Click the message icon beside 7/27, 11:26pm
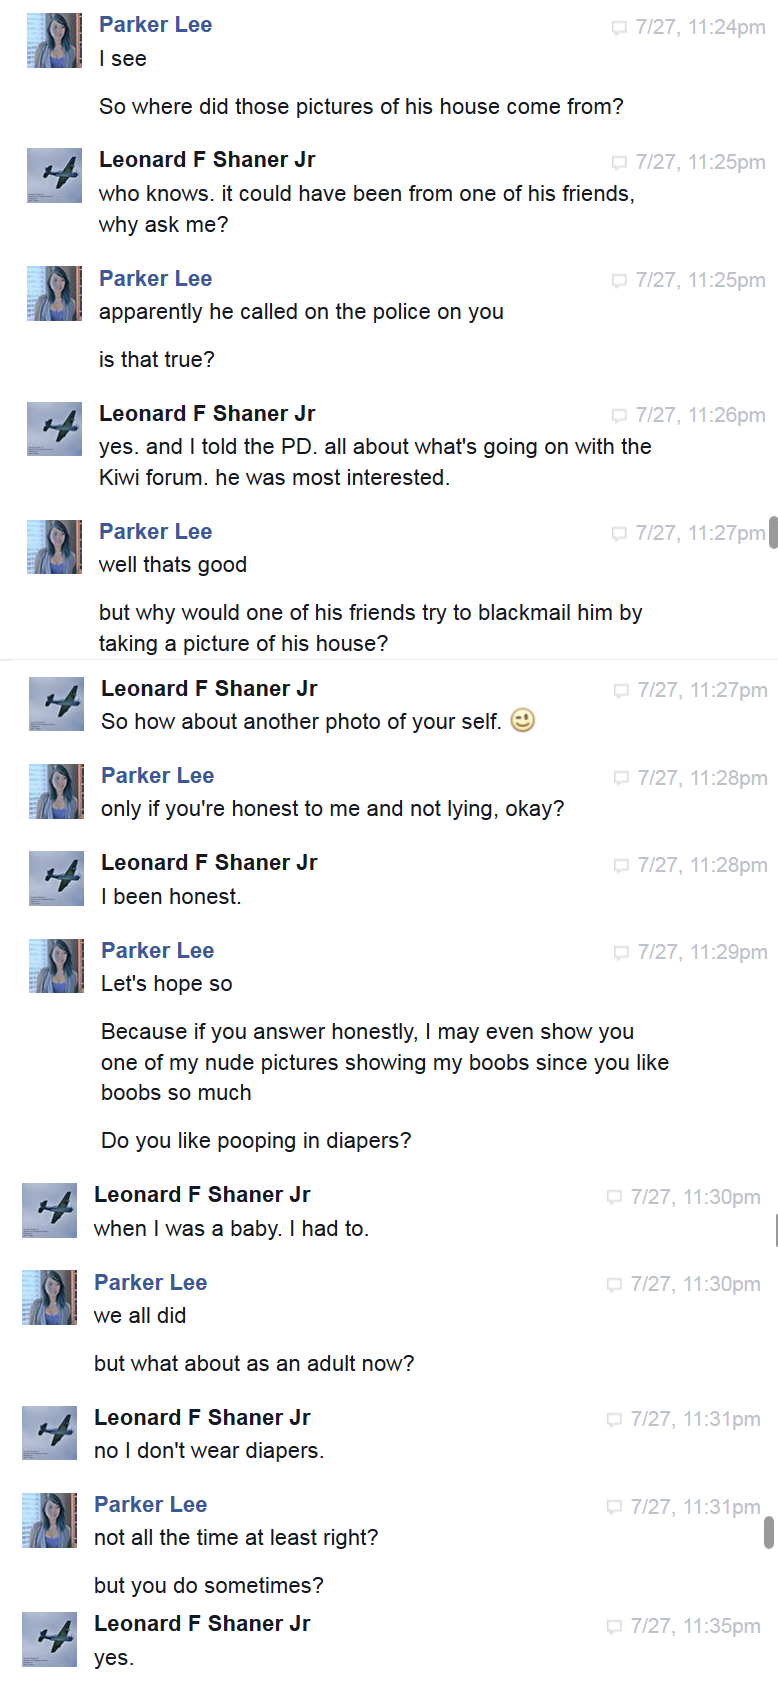The image size is (778, 1702). 619,415
